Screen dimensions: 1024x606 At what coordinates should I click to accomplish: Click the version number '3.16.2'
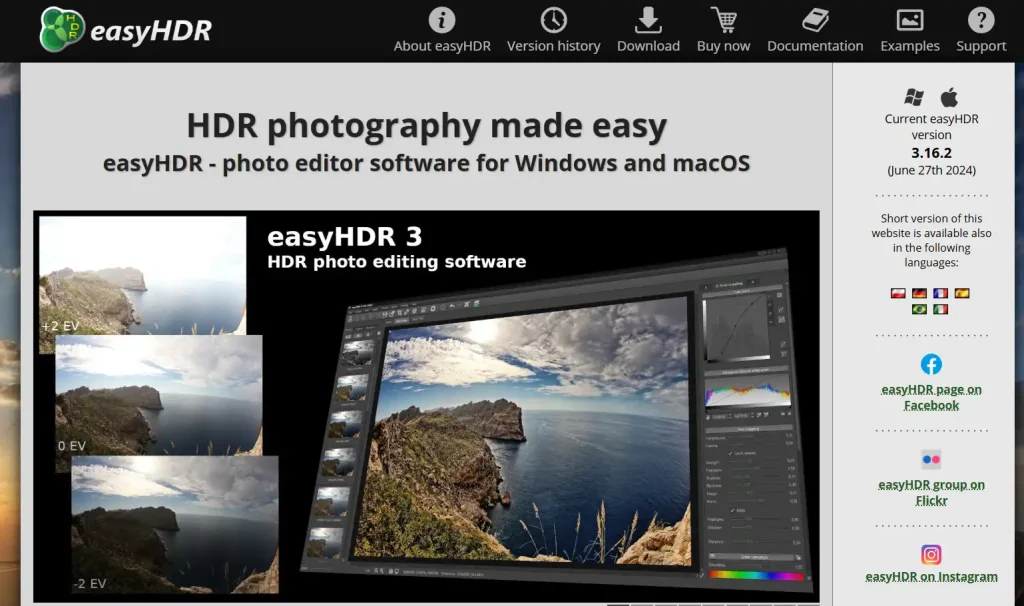931,153
